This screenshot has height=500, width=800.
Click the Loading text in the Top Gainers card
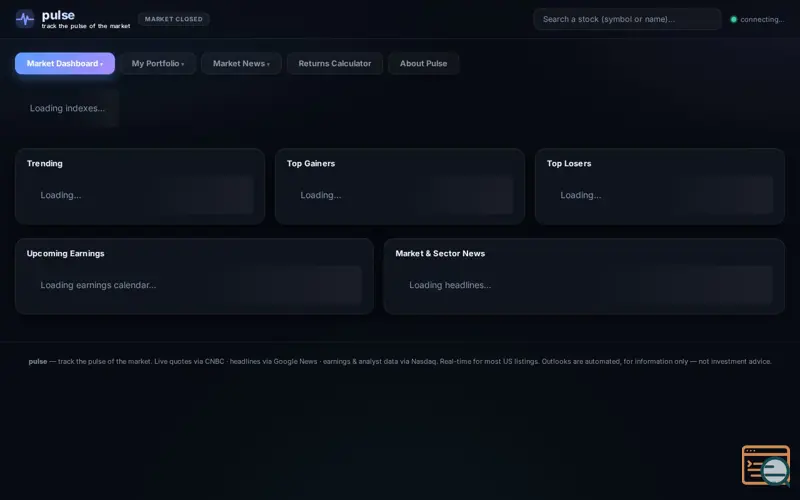[320, 195]
